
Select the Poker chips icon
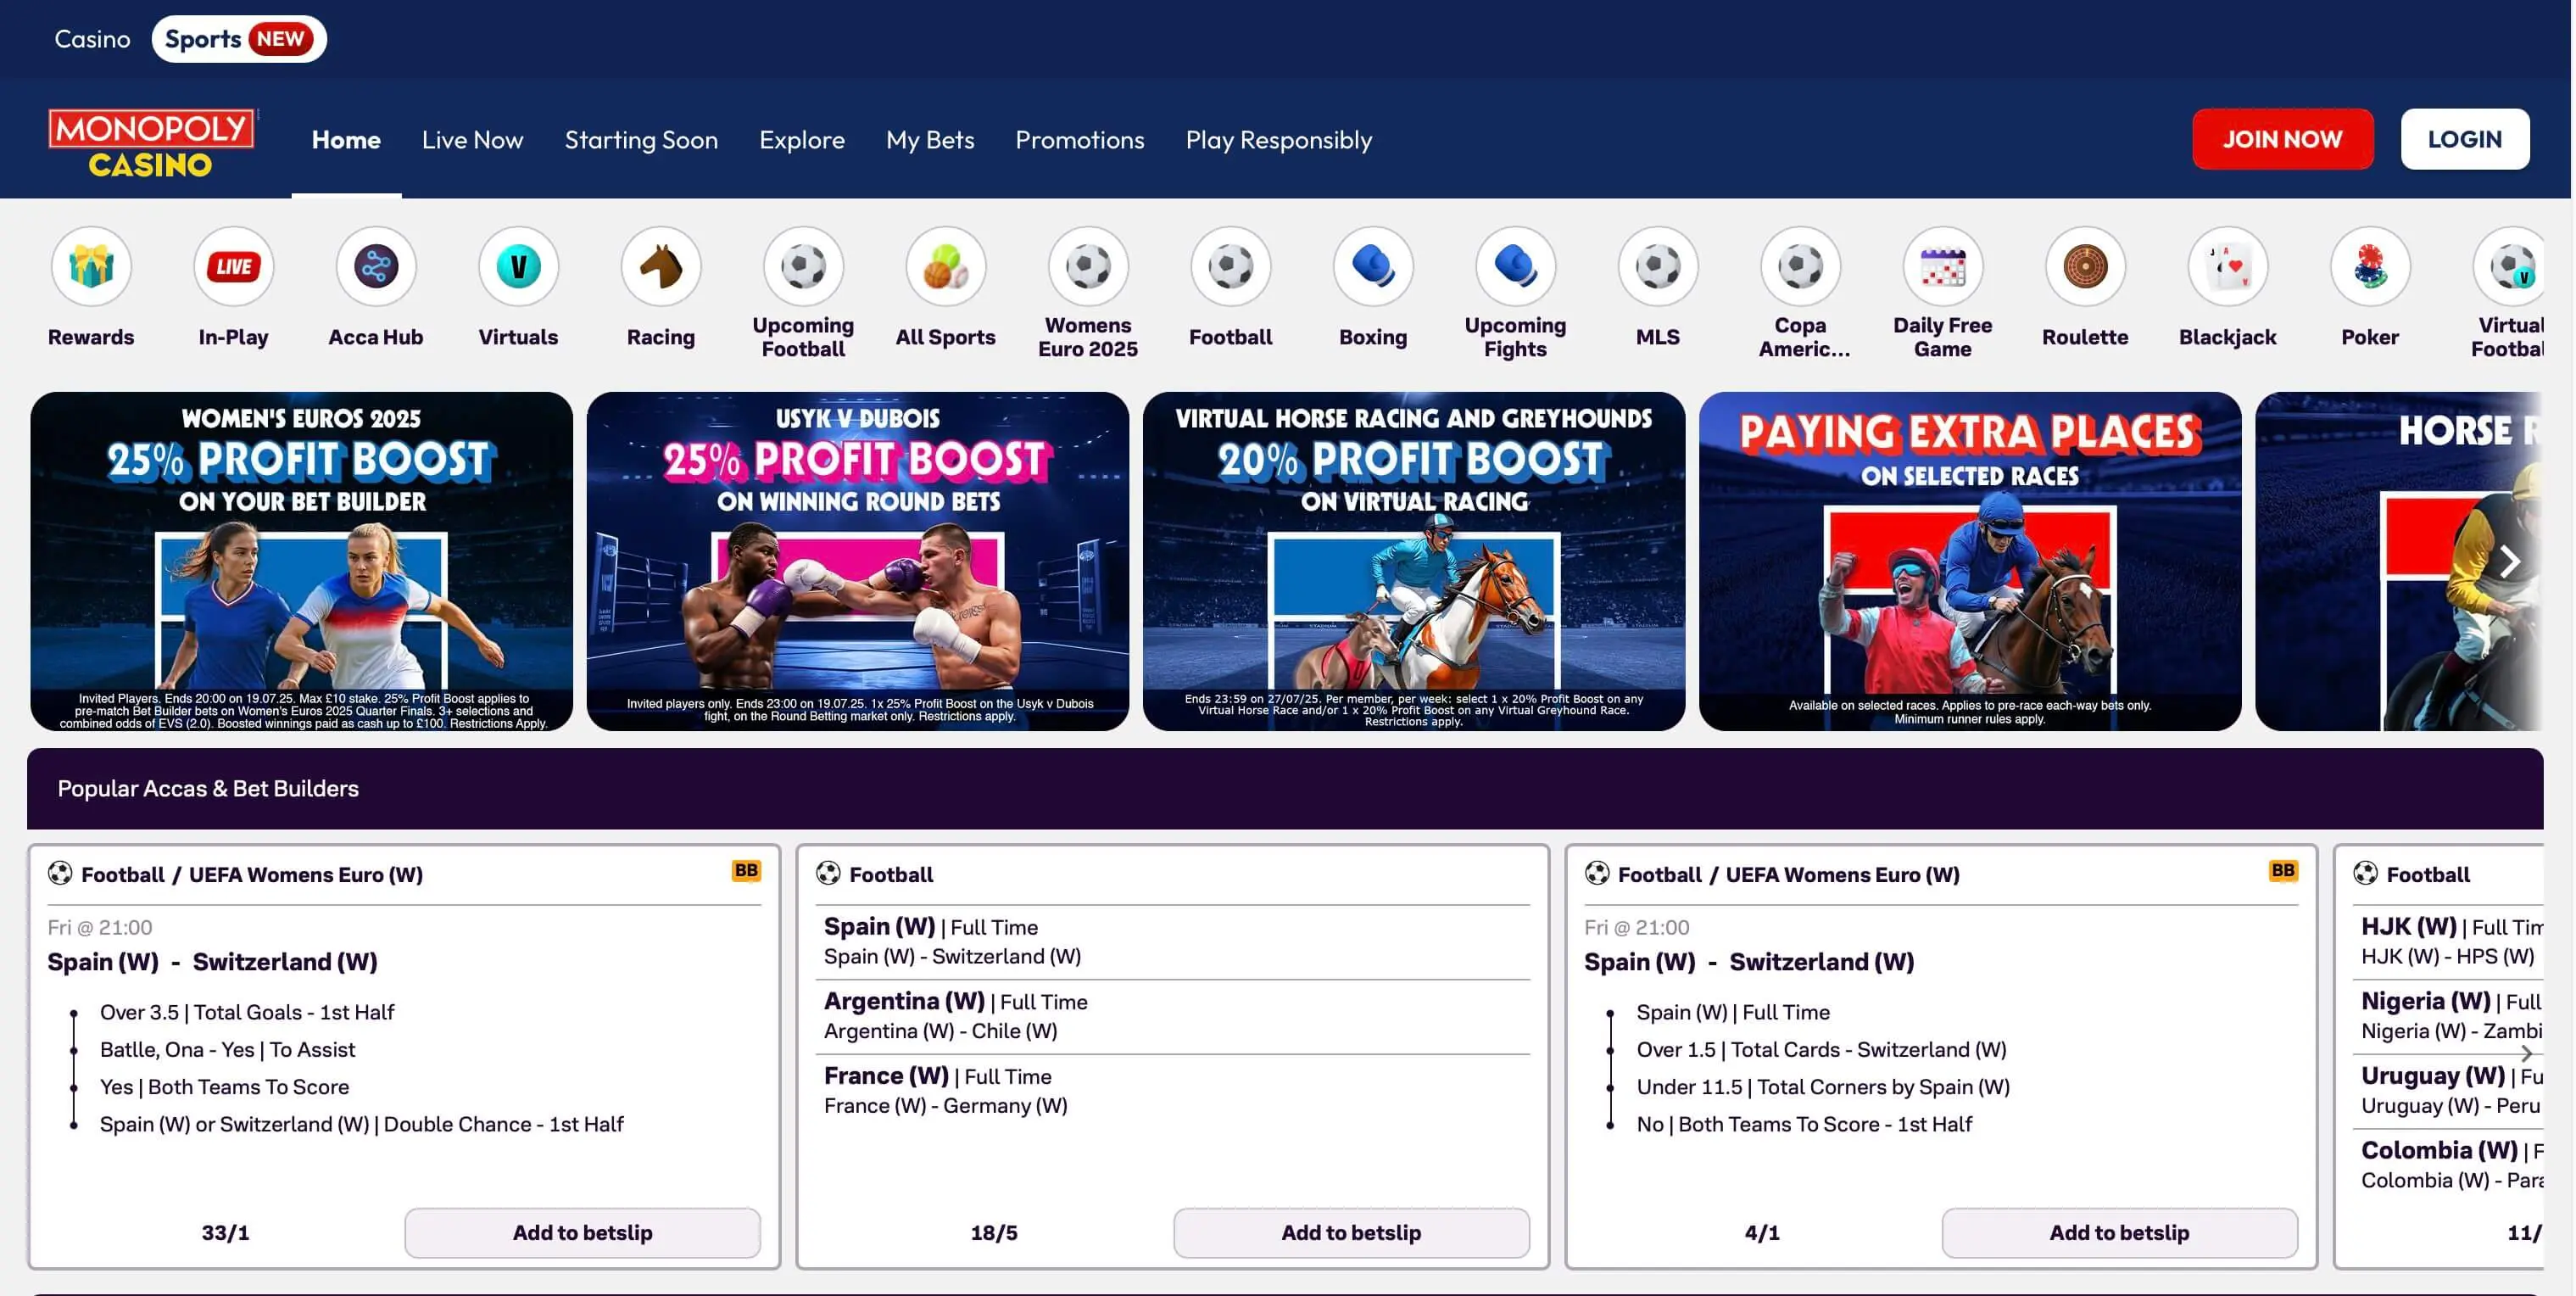pyautogui.click(x=2369, y=267)
